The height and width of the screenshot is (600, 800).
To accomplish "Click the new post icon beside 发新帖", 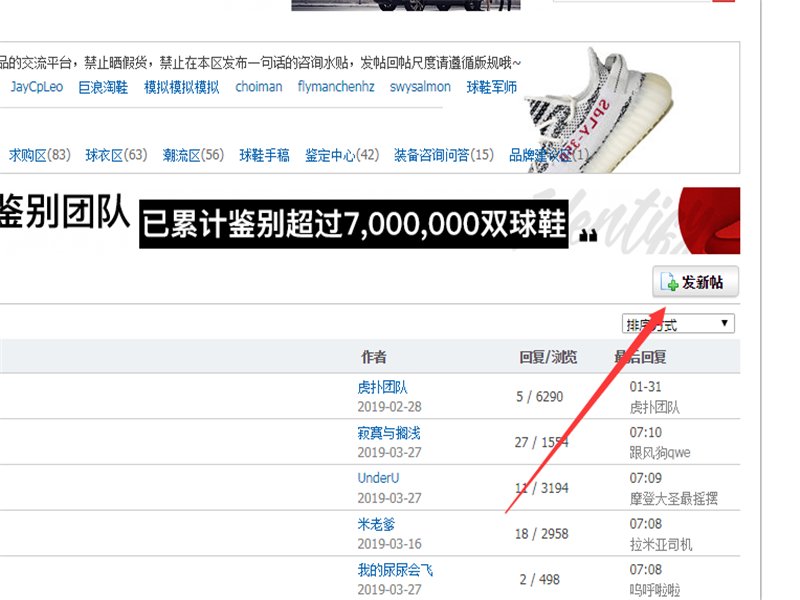I will pos(669,283).
